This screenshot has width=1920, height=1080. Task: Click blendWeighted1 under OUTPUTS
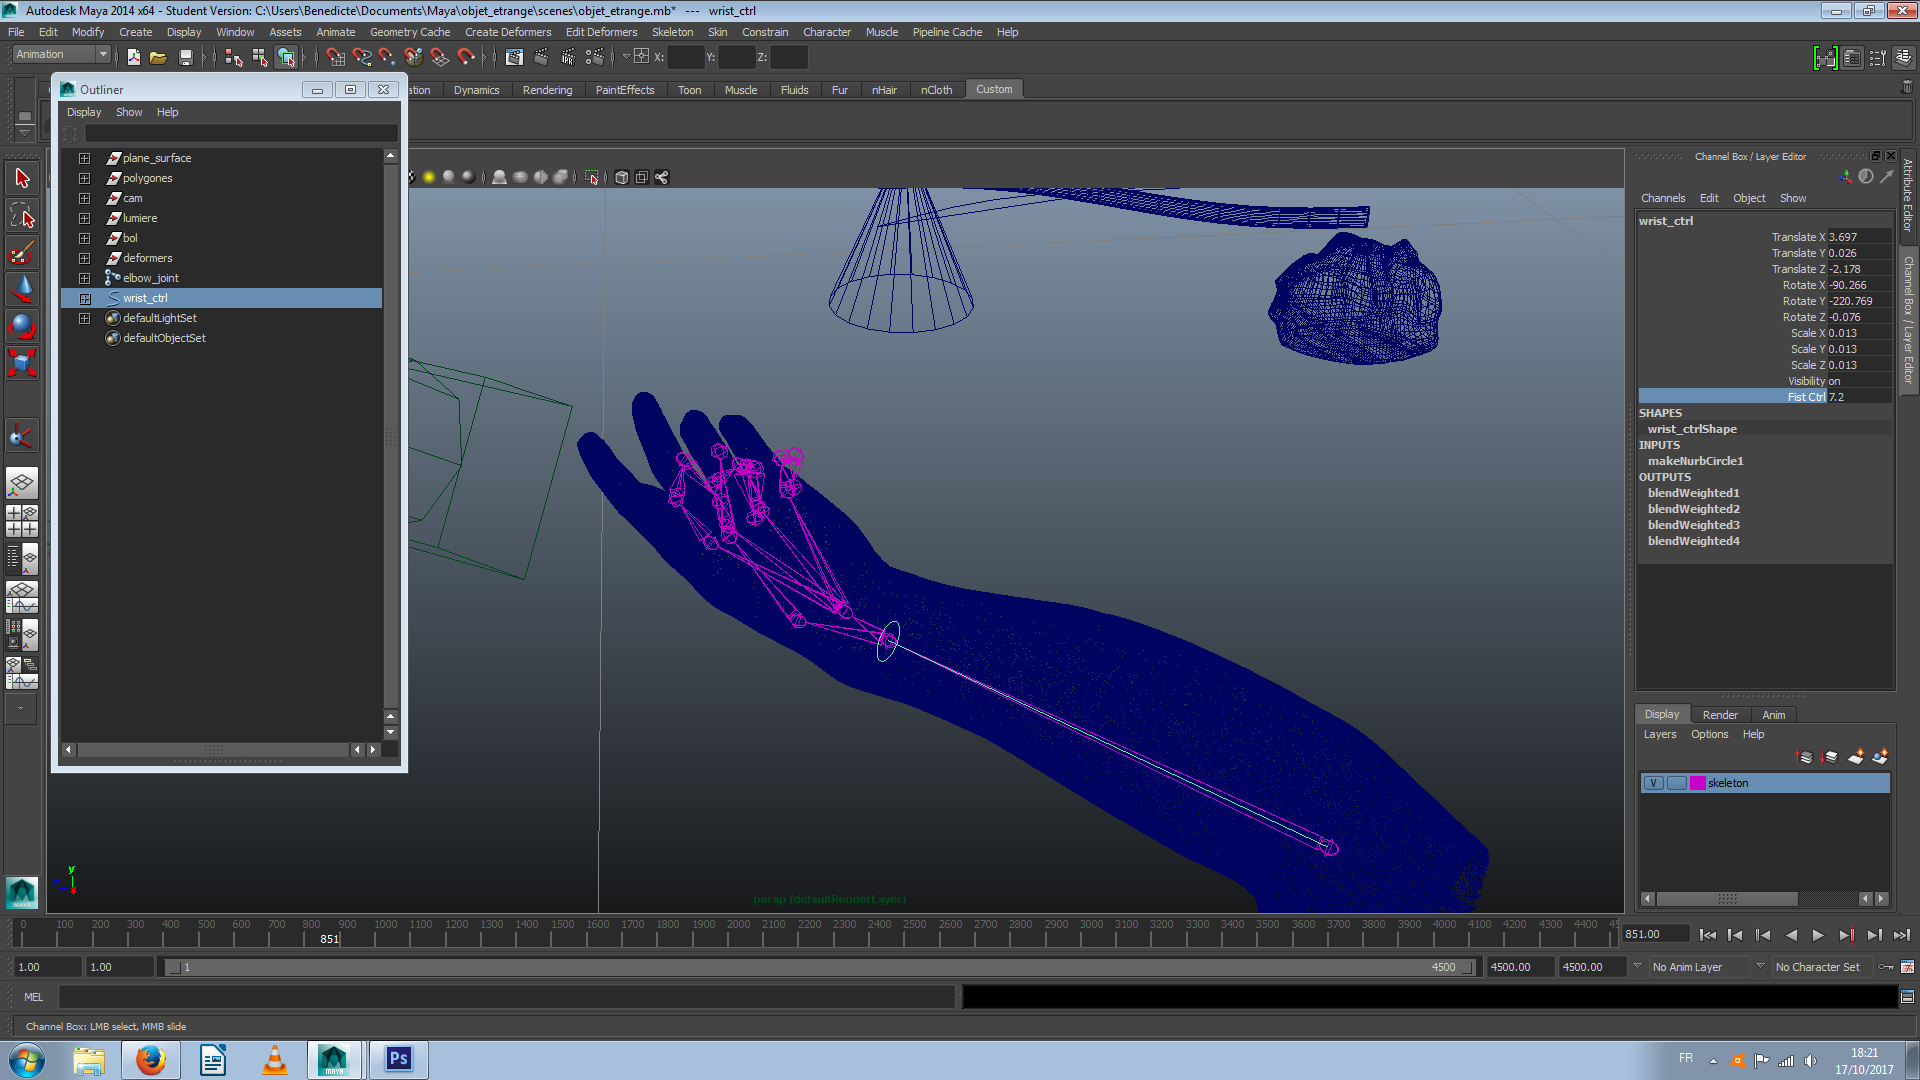tap(1693, 492)
